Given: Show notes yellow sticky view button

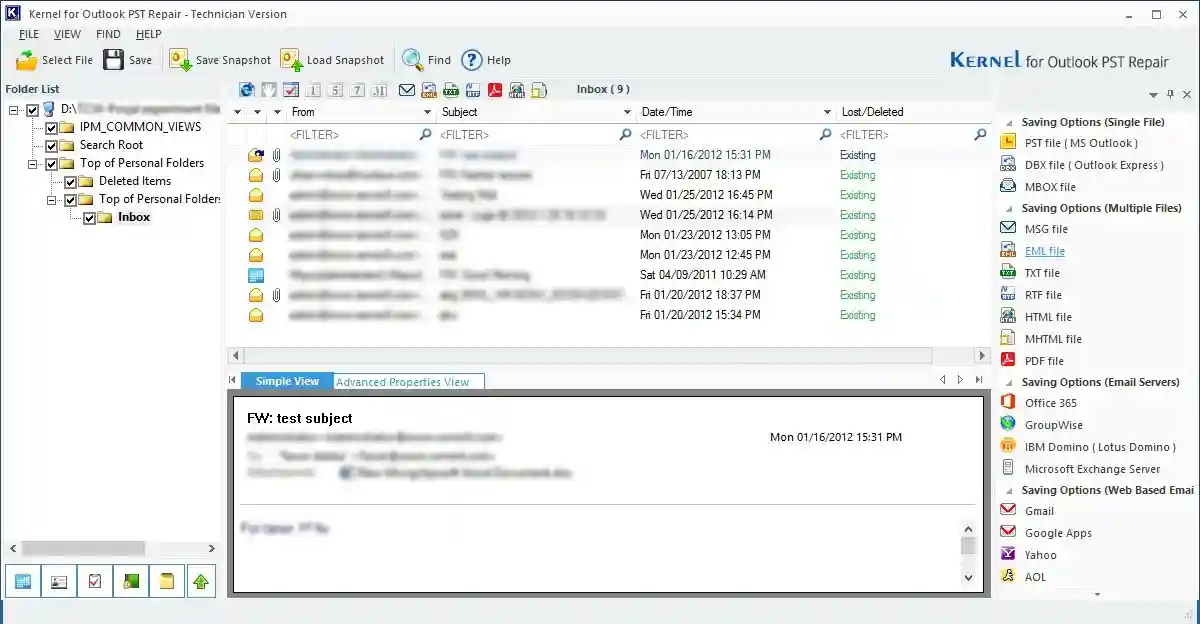Looking at the screenshot, I should coord(167,581).
